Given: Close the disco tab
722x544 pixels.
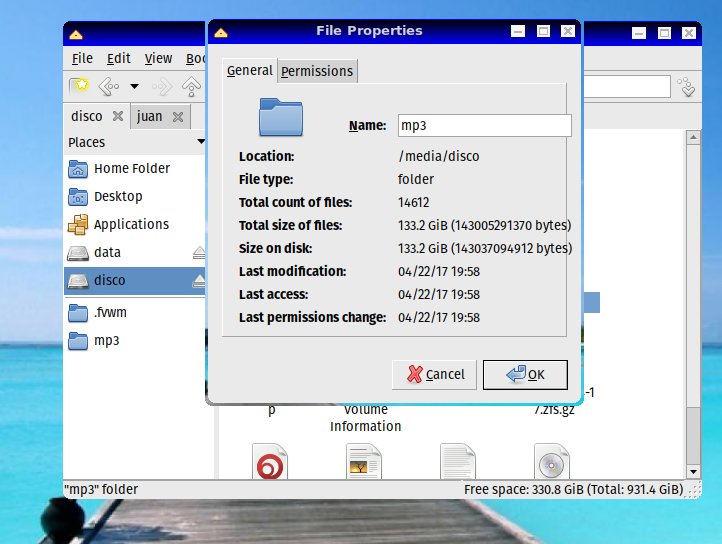Looking at the screenshot, I should [117, 116].
